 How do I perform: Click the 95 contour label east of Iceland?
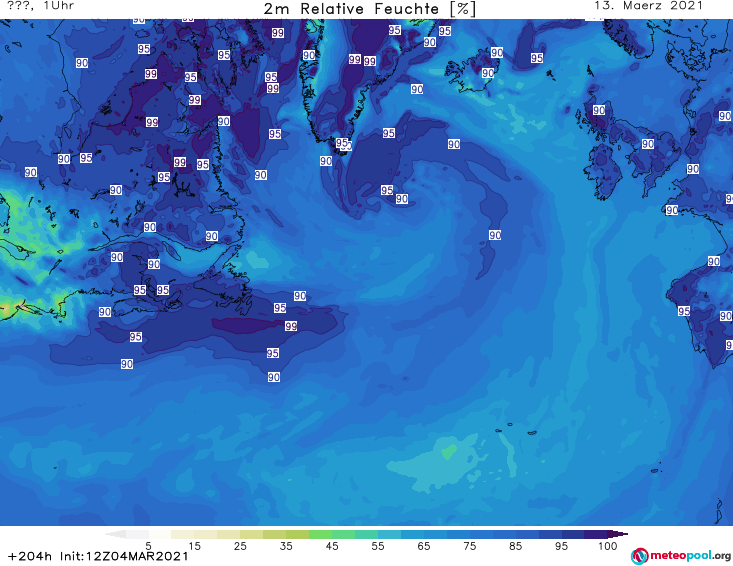(537, 57)
